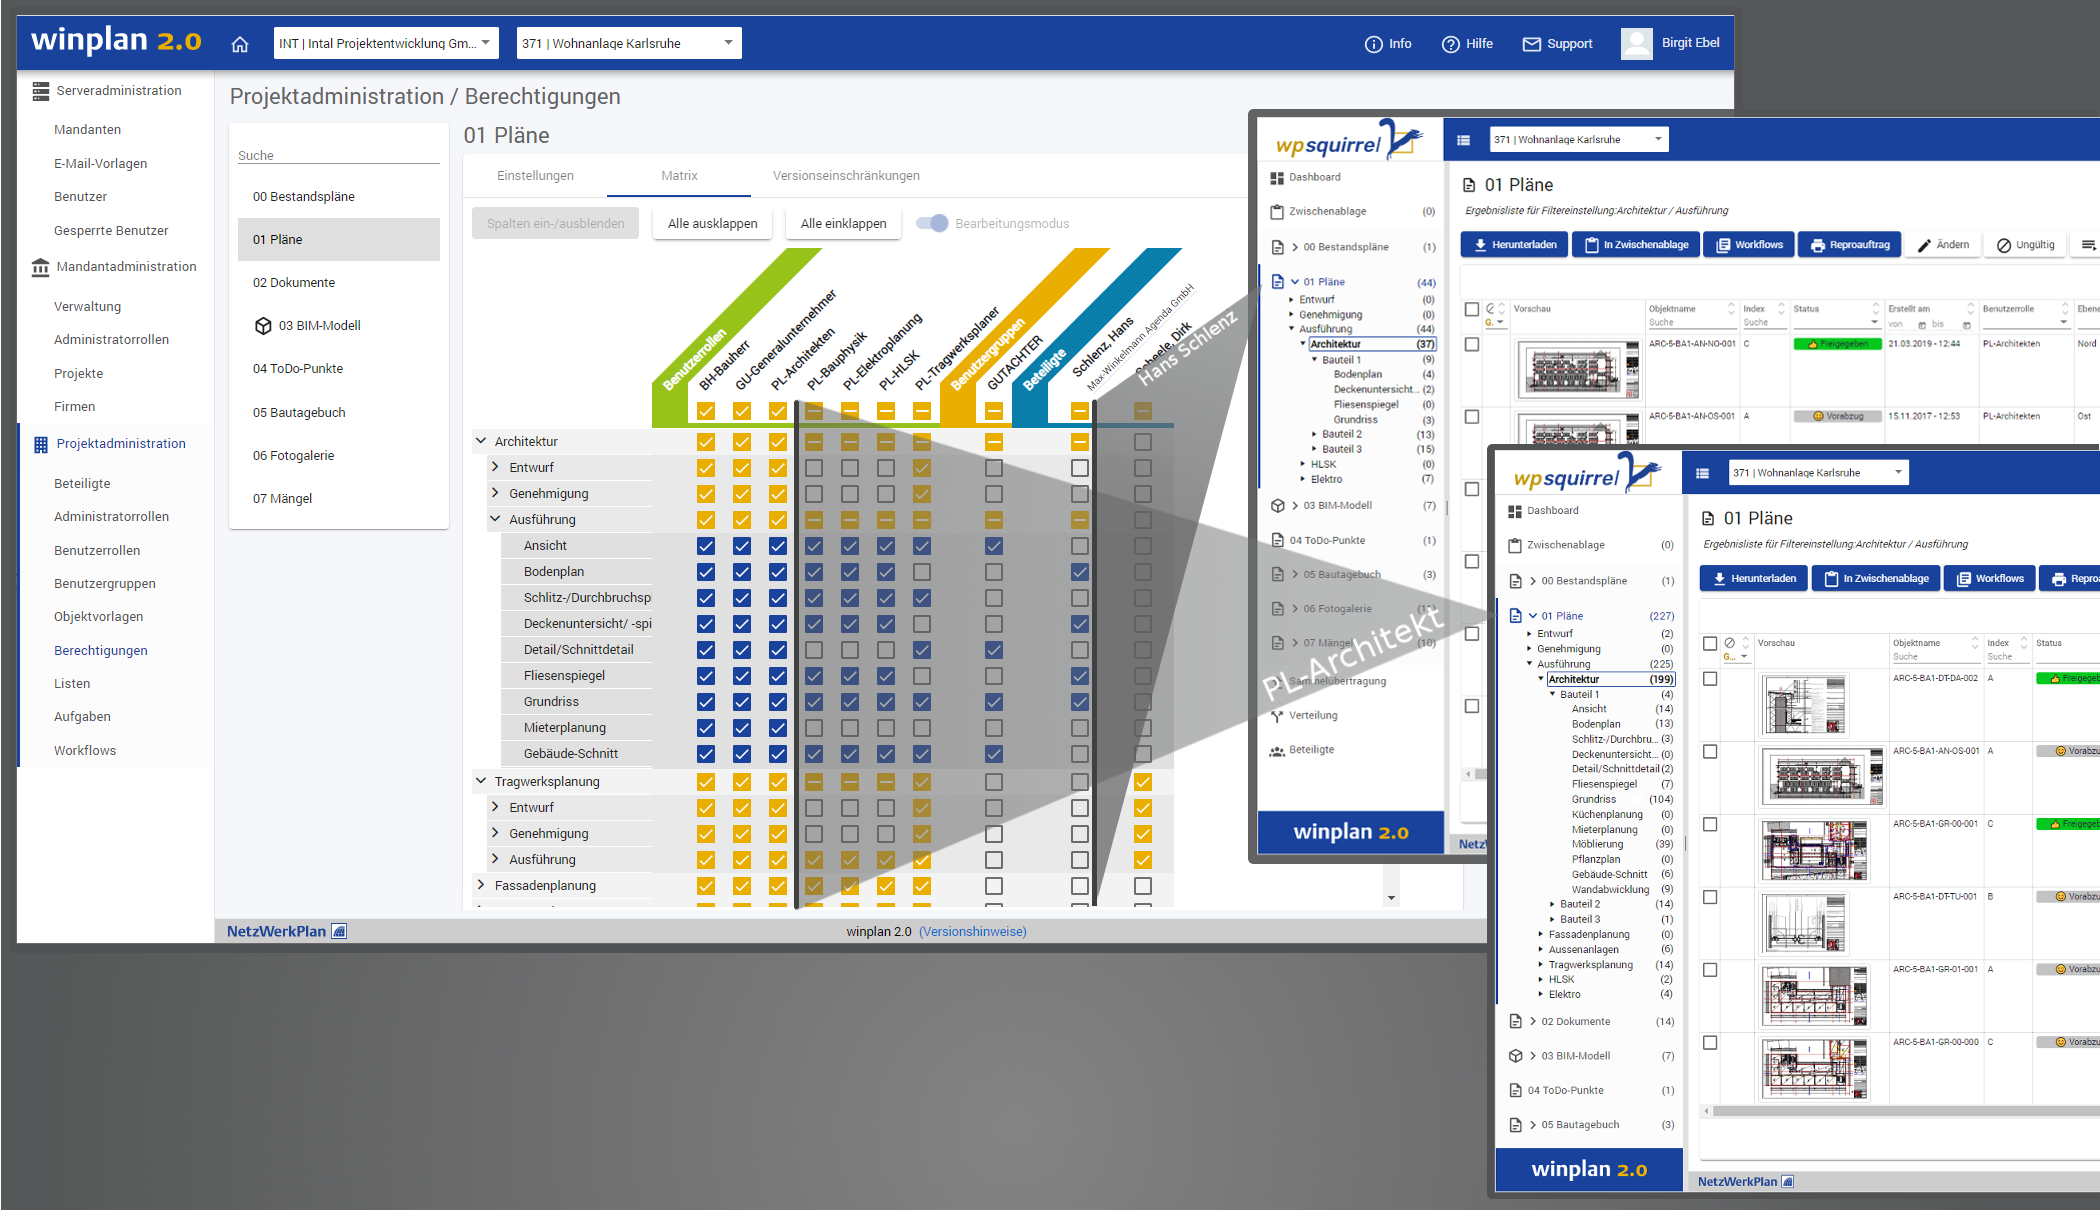Open the 371 Wohnanlage Karlsruhe dropdown

click(x=629, y=43)
